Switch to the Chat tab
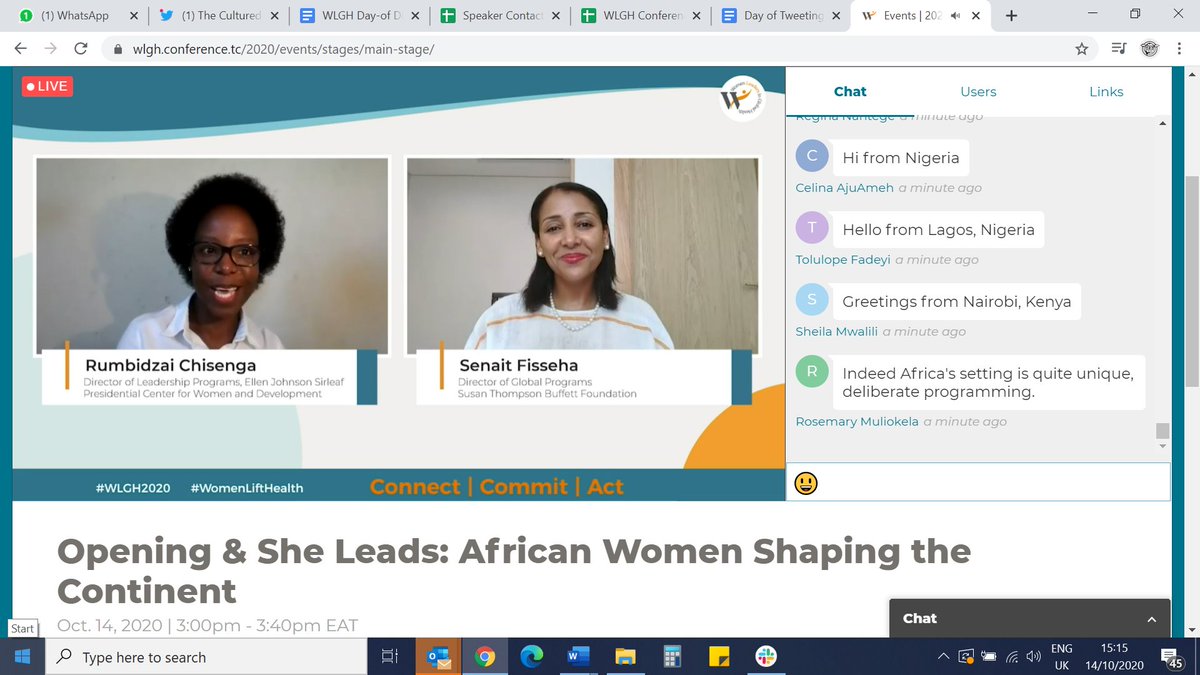This screenshot has height=675, width=1200. click(x=850, y=91)
